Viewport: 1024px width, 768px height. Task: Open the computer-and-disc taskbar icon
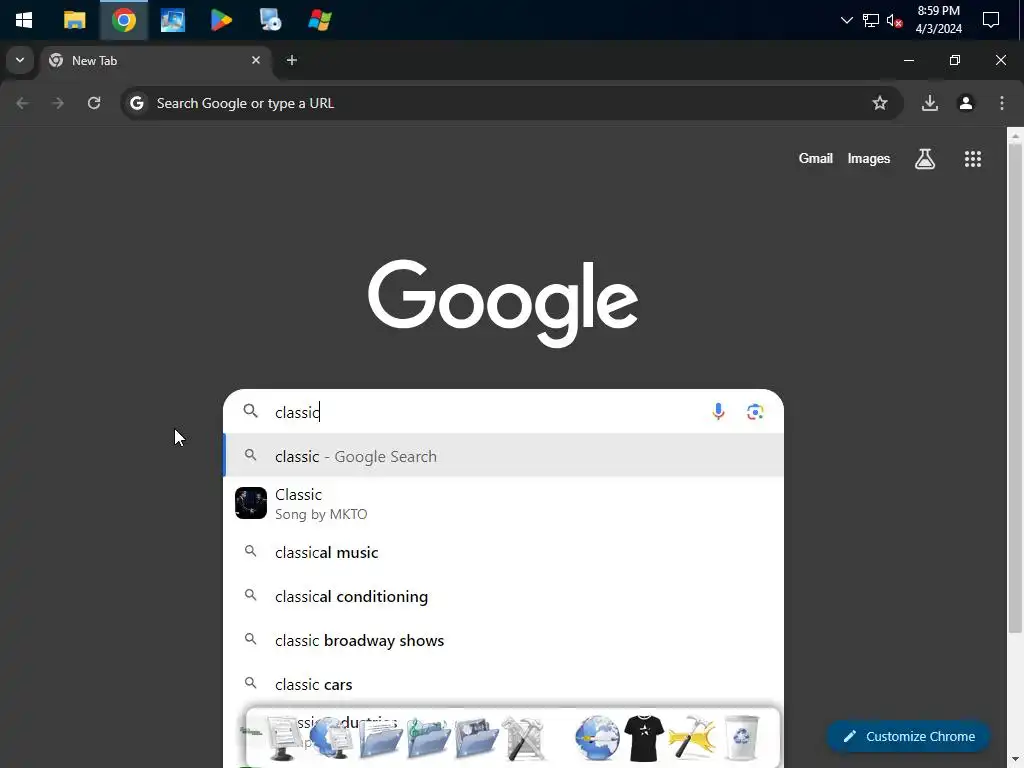[270, 20]
